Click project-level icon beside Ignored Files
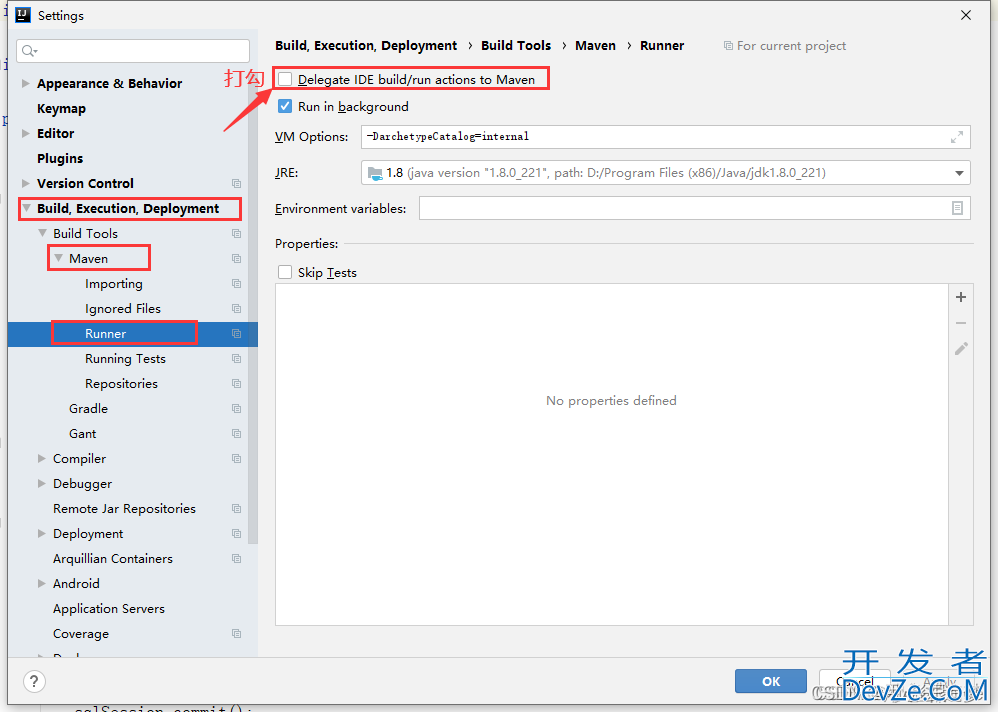The width and height of the screenshot is (998, 712). click(237, 309)
